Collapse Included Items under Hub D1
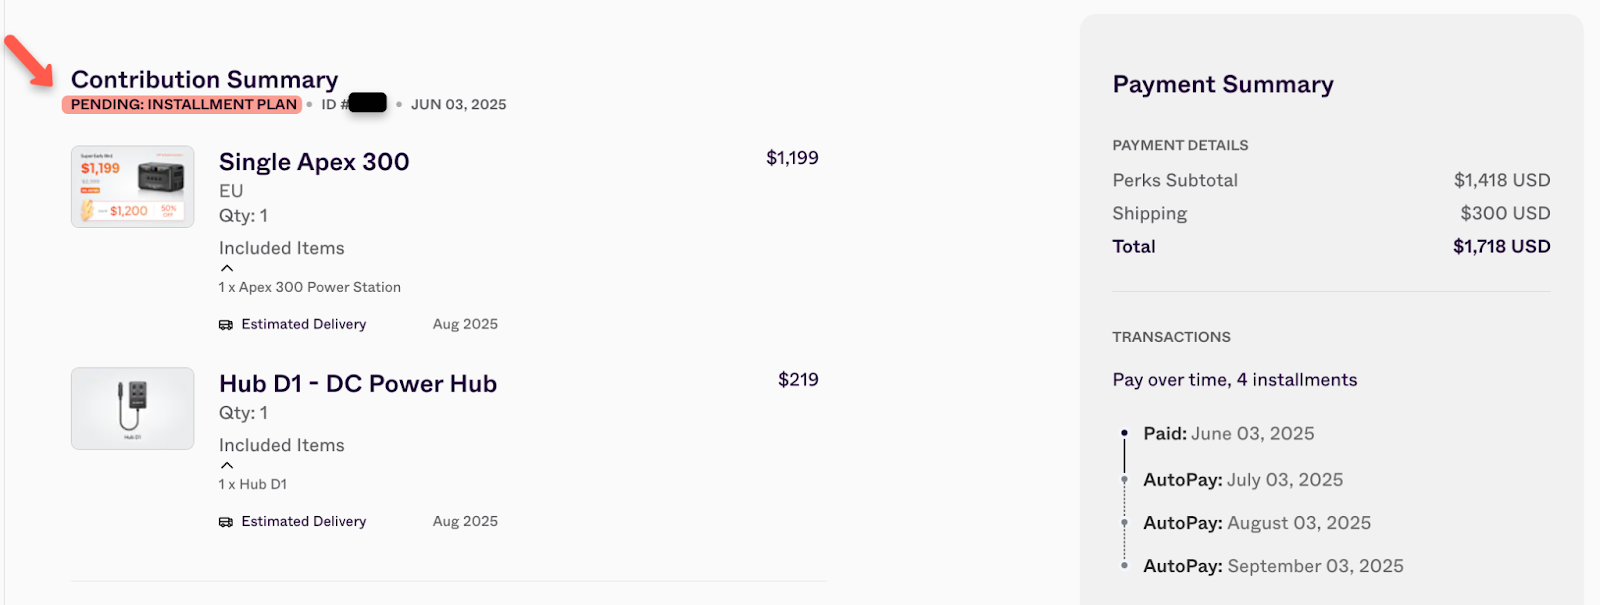This screenshot has width=1600, height=605. tap(227, 465)
